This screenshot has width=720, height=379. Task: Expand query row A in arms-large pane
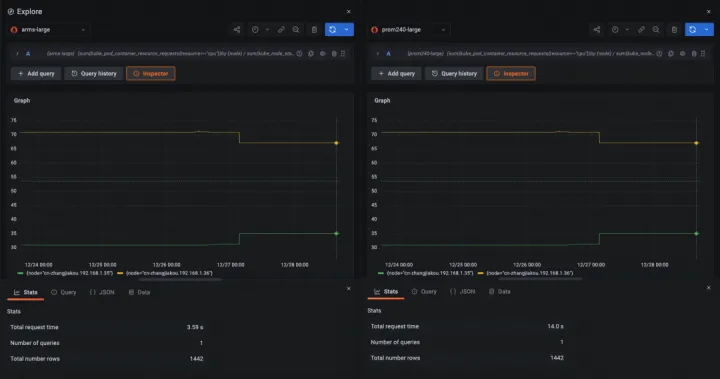[x=17, y=54]
